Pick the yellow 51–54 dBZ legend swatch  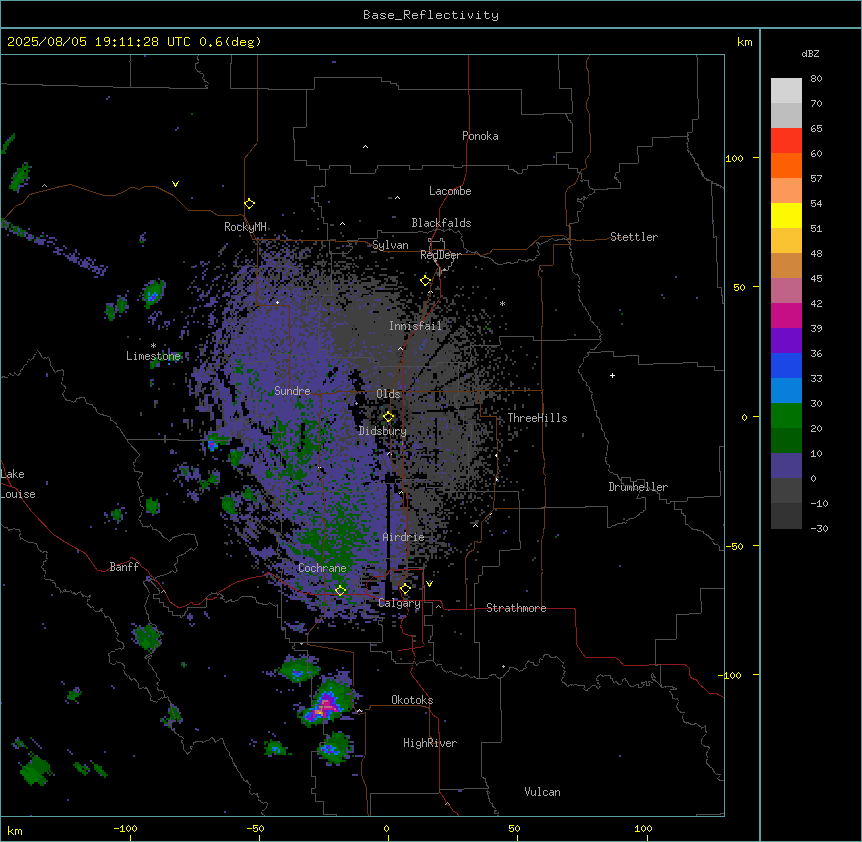click(786, 215)
